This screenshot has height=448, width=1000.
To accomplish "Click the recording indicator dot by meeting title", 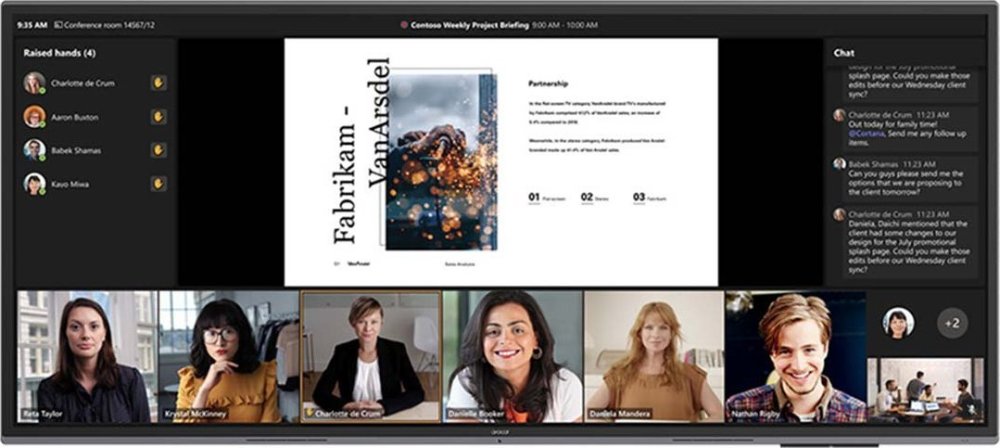I will (x=404, y=24).
